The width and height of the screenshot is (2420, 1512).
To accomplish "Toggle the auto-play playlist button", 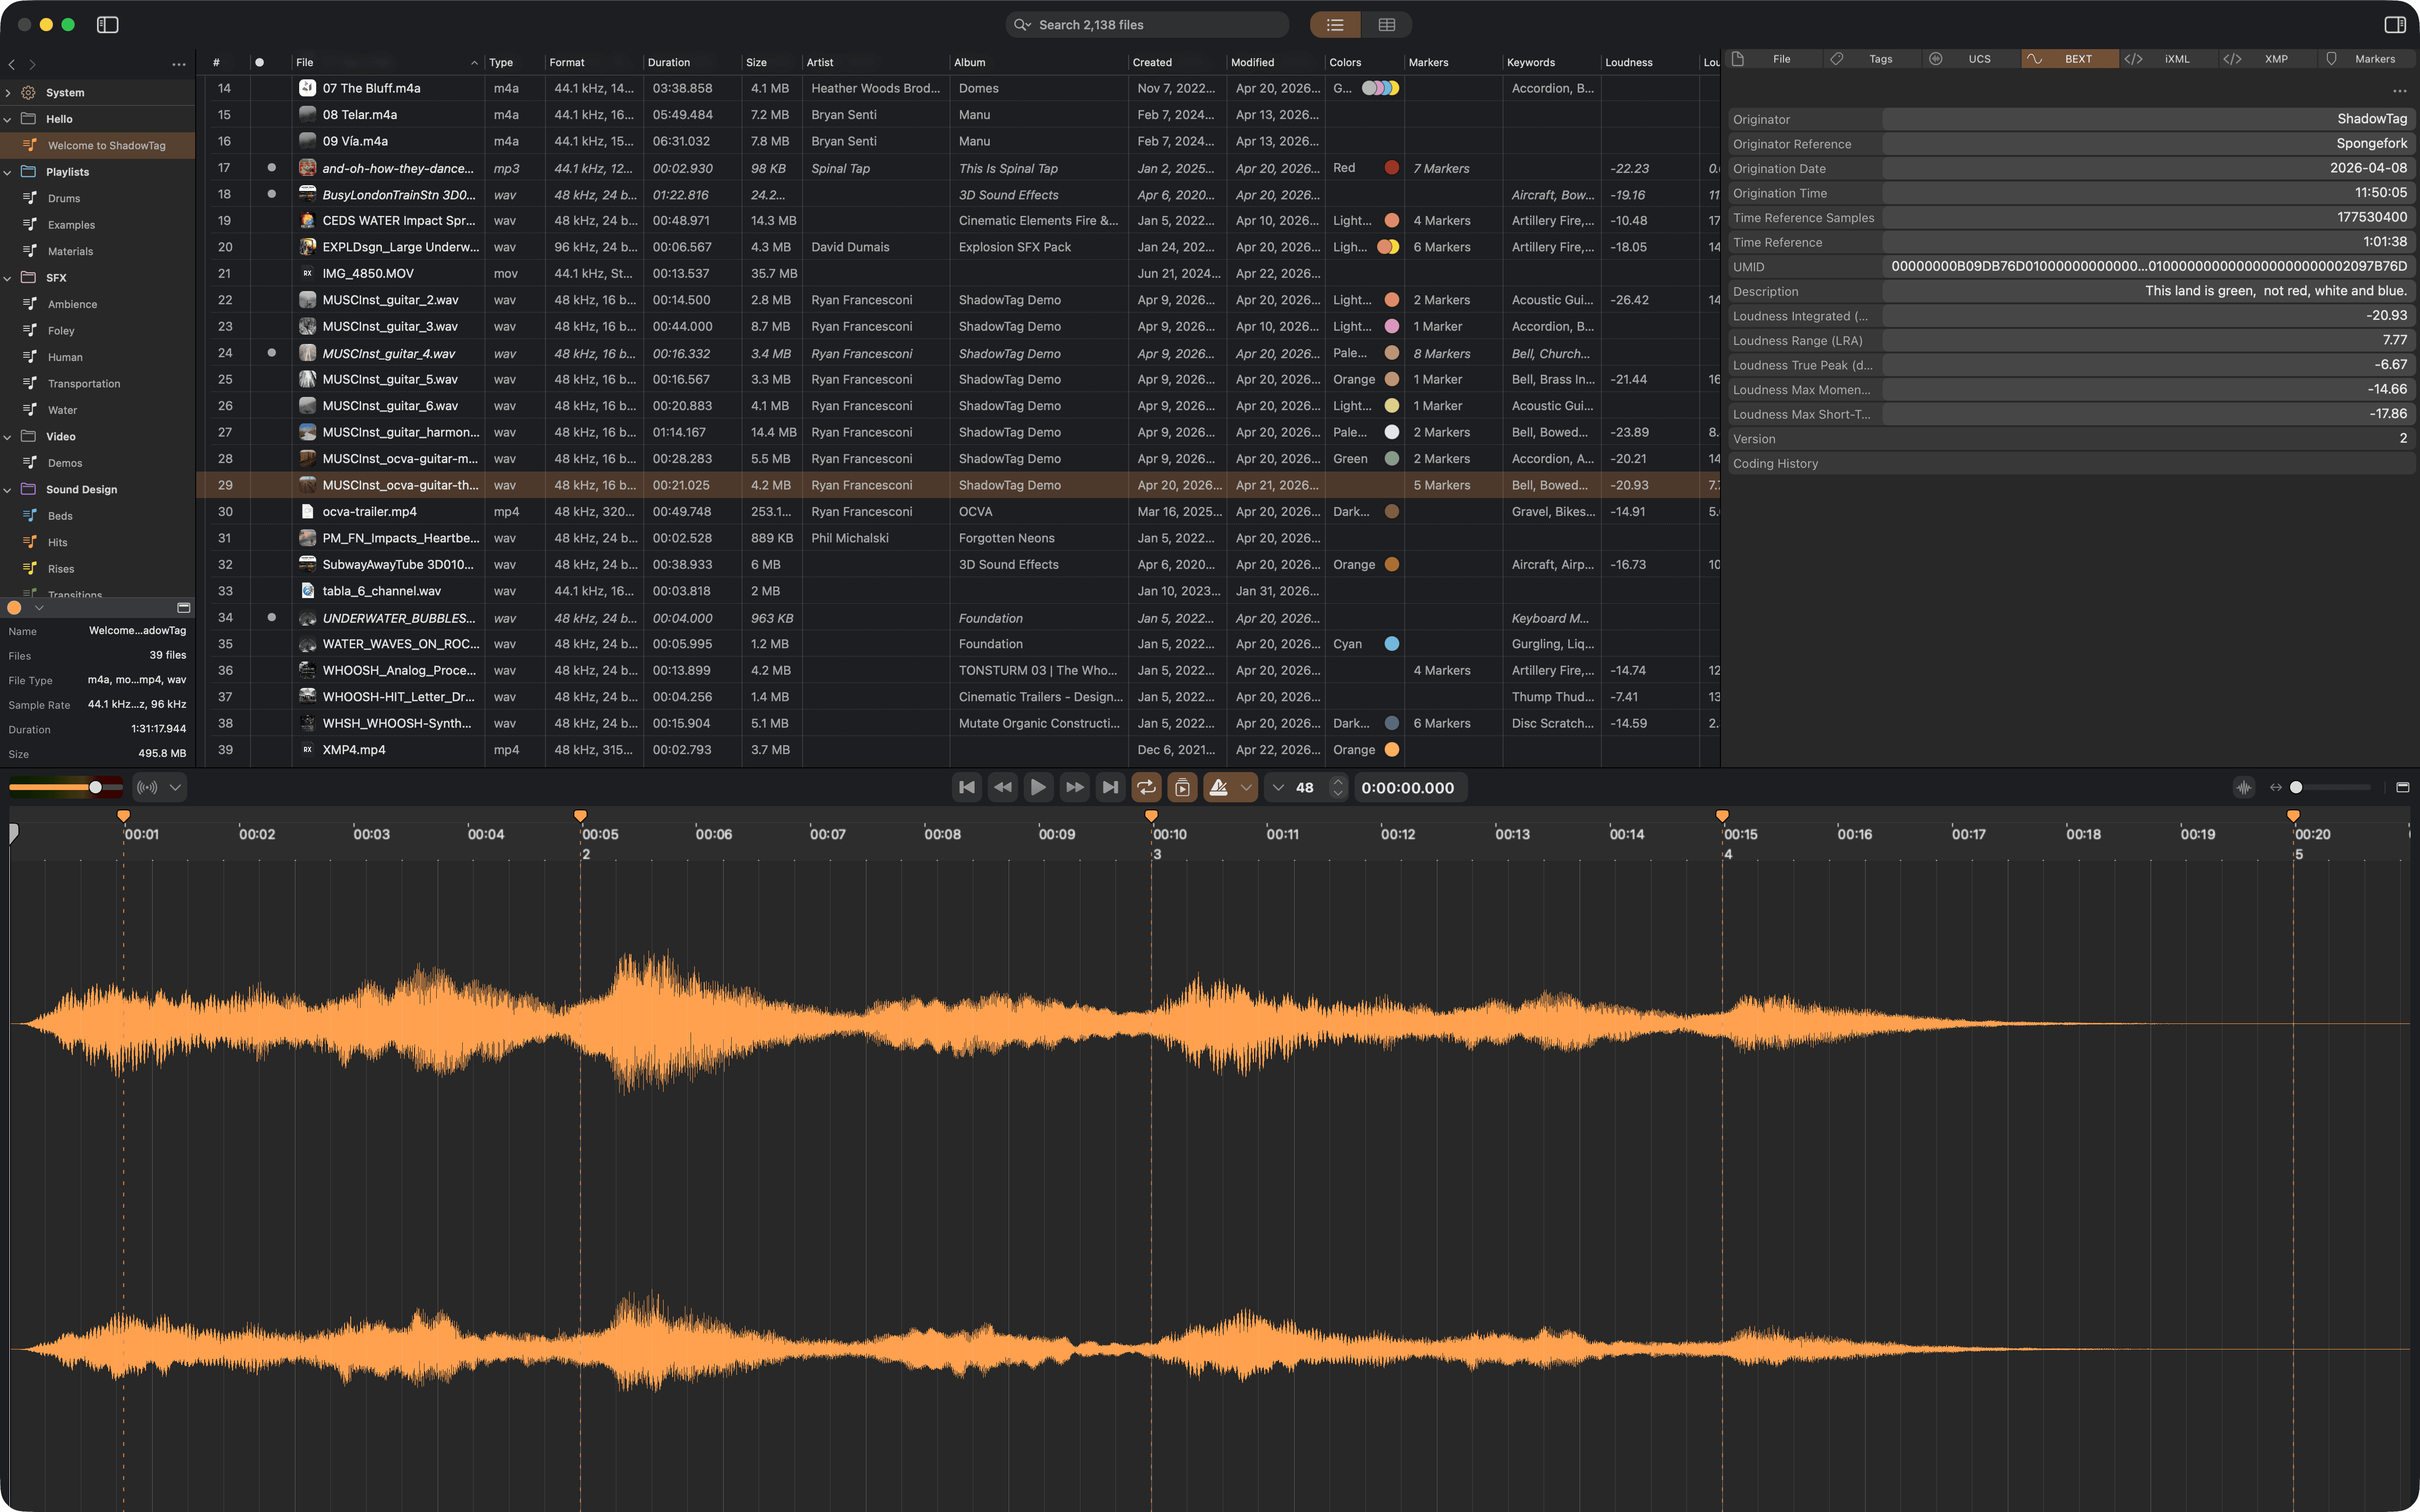I will (1182, 787).
